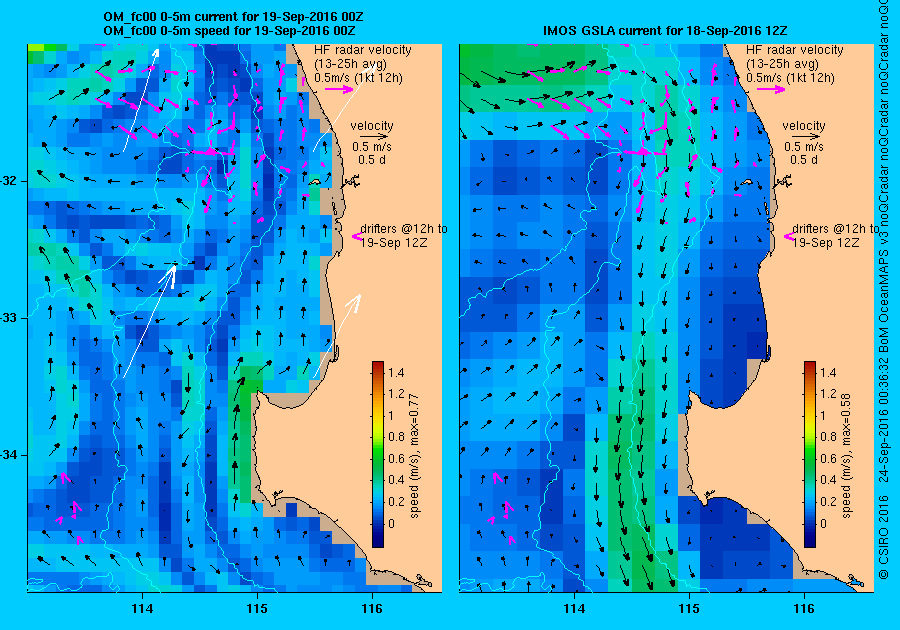Click the small island off the coast in right map
This screenshot has height=630, width=900.
coord(746,182)
